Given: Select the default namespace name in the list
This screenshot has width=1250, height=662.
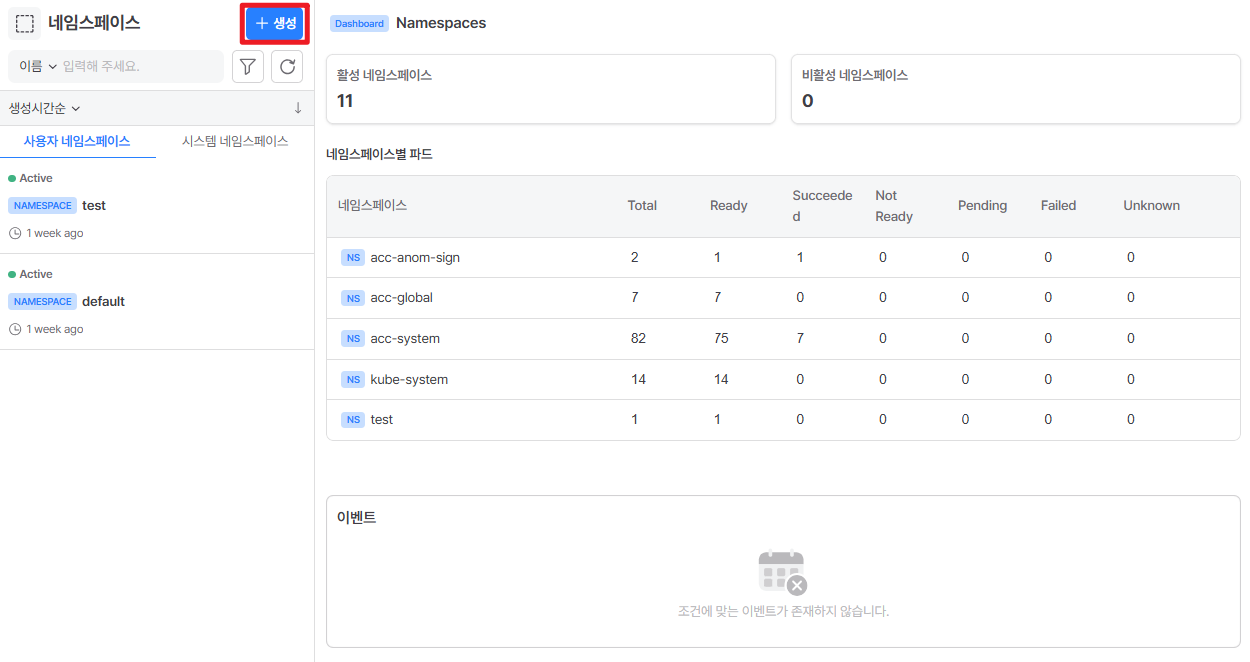Looking at the screenshot, I should pyautogui.click(x=103, y=301).
